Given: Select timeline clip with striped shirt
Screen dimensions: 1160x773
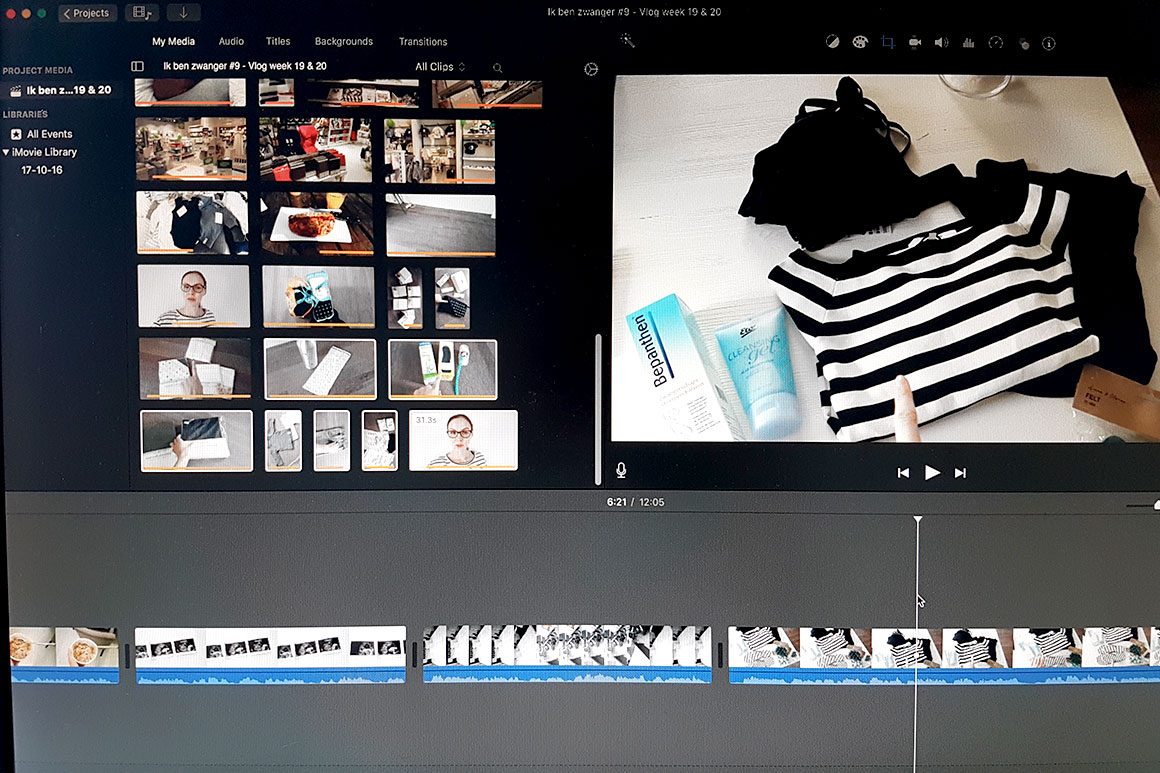Looking at the screenshot, I should (x=944, y=655).
